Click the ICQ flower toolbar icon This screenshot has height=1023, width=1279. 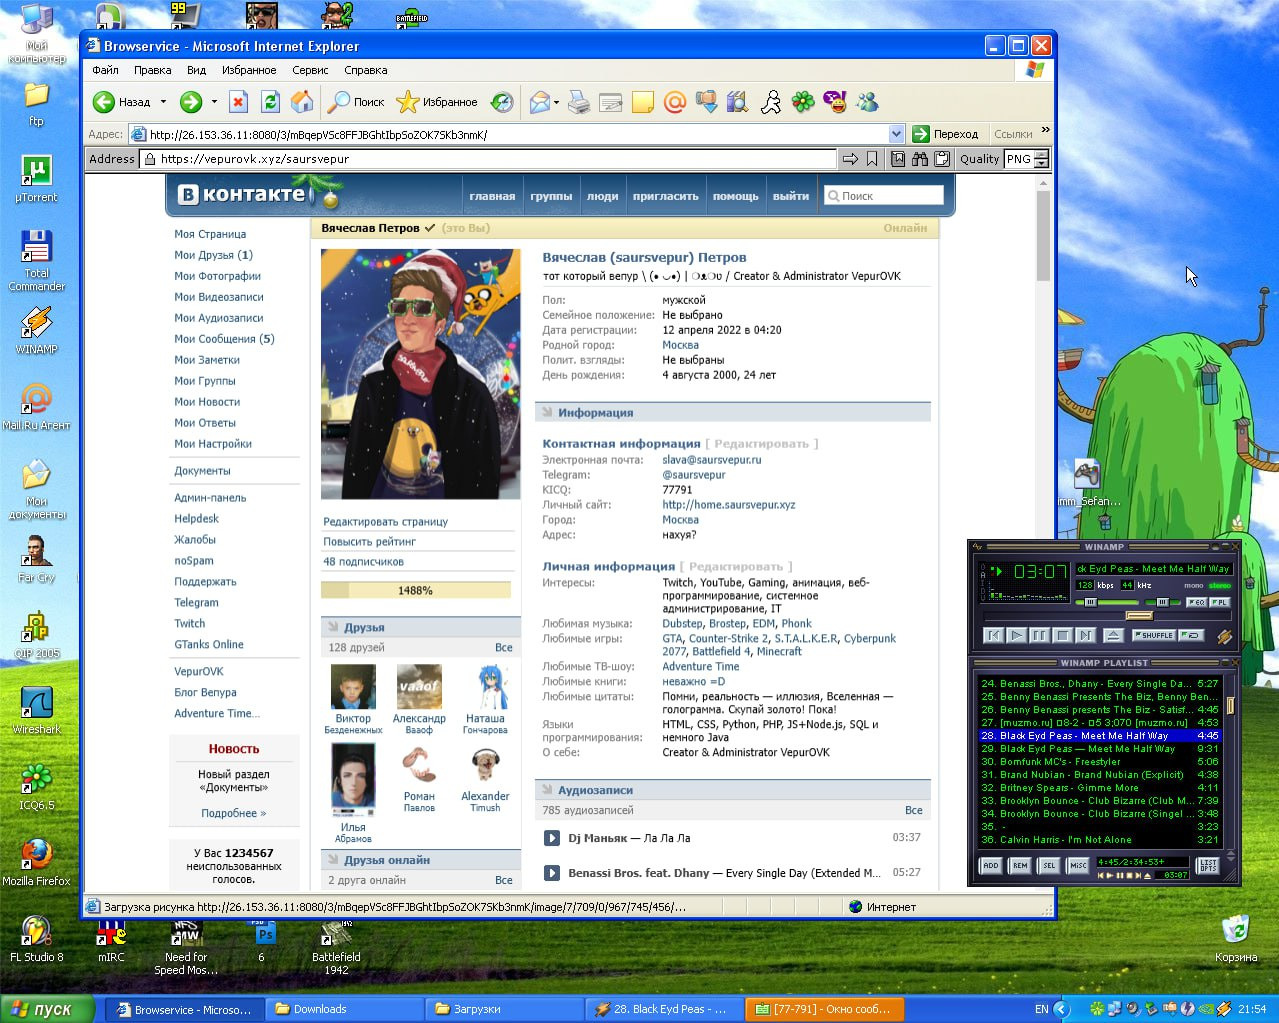pyautogui.click(x=803, y=102)
